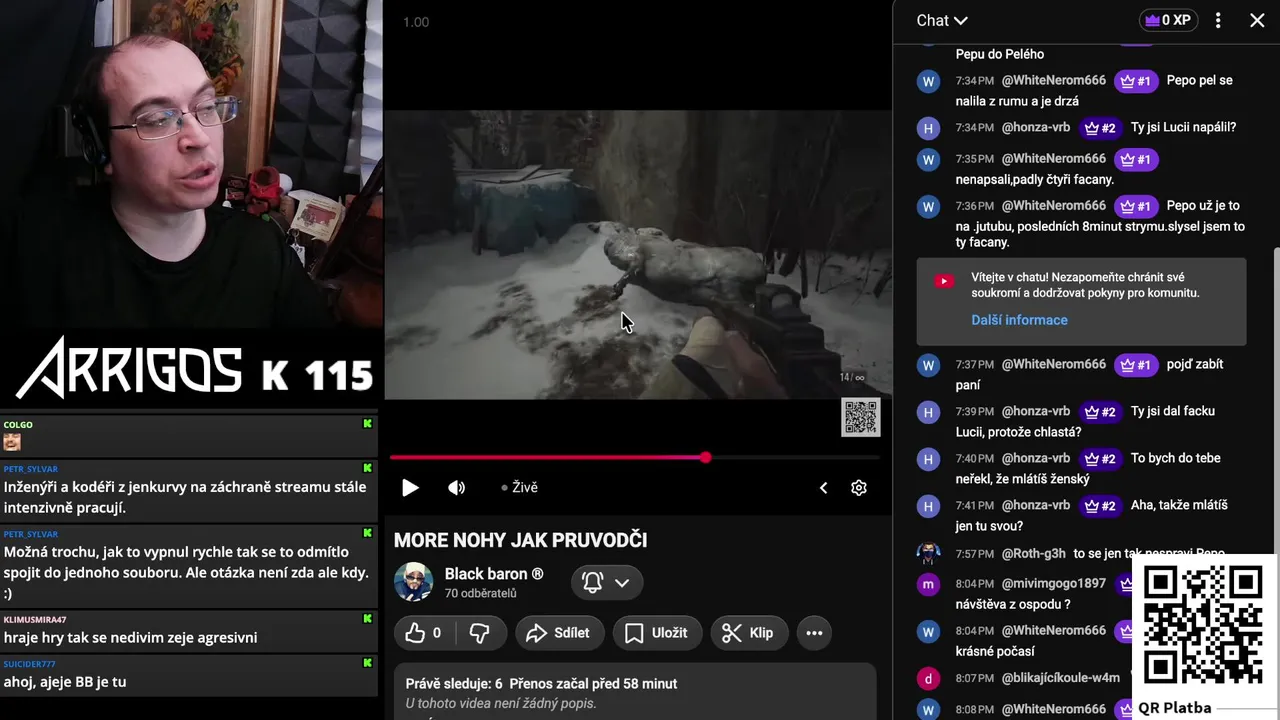Create a clip with Klip button
This screenshot has height=720, width=1280.
748,633
